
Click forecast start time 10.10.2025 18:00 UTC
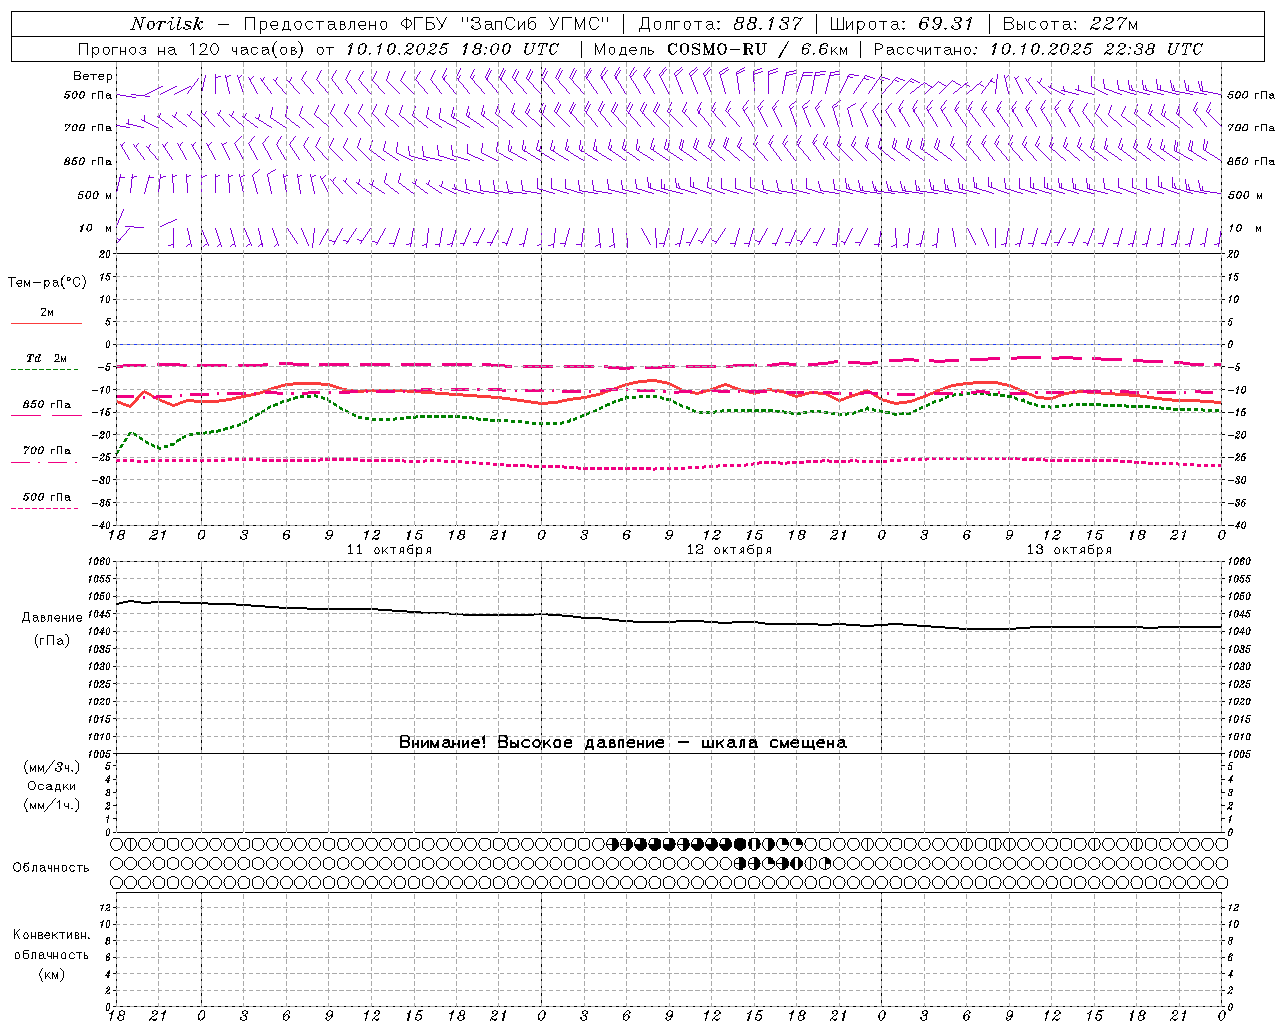pyautogui.click(x=452, y=49)
